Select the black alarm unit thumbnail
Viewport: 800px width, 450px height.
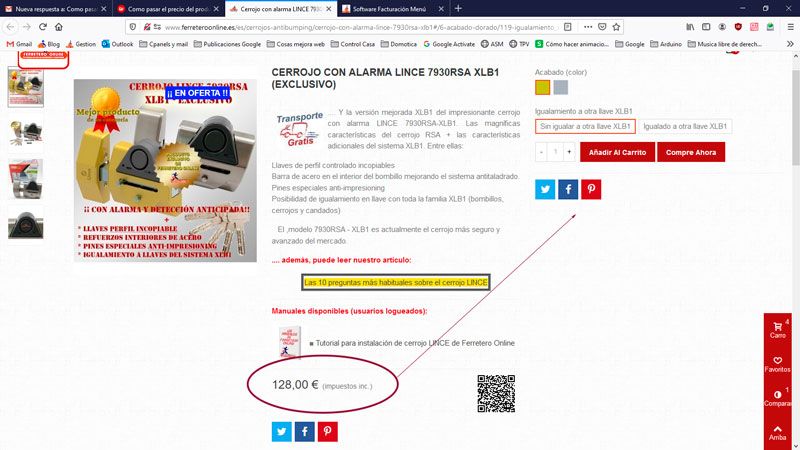pyautogui.click(x=26, y=225)
